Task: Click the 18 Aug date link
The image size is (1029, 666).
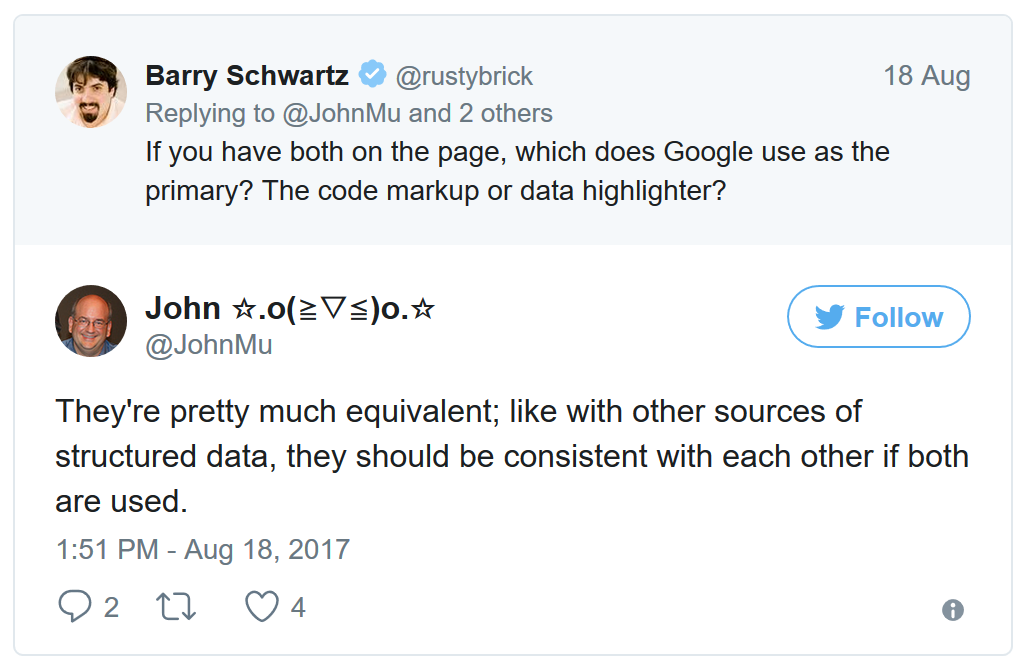Action: pos(928,74)
